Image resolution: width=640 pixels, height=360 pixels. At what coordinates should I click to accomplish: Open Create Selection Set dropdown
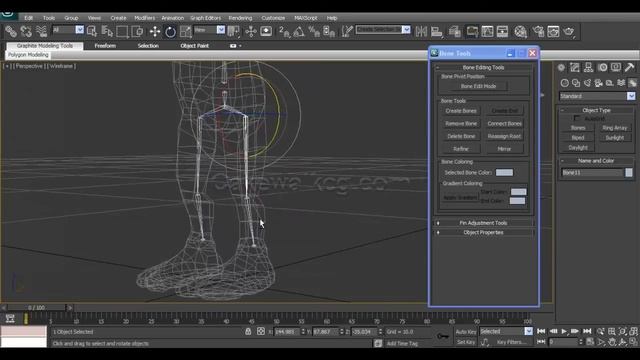[x=383, y=29]
